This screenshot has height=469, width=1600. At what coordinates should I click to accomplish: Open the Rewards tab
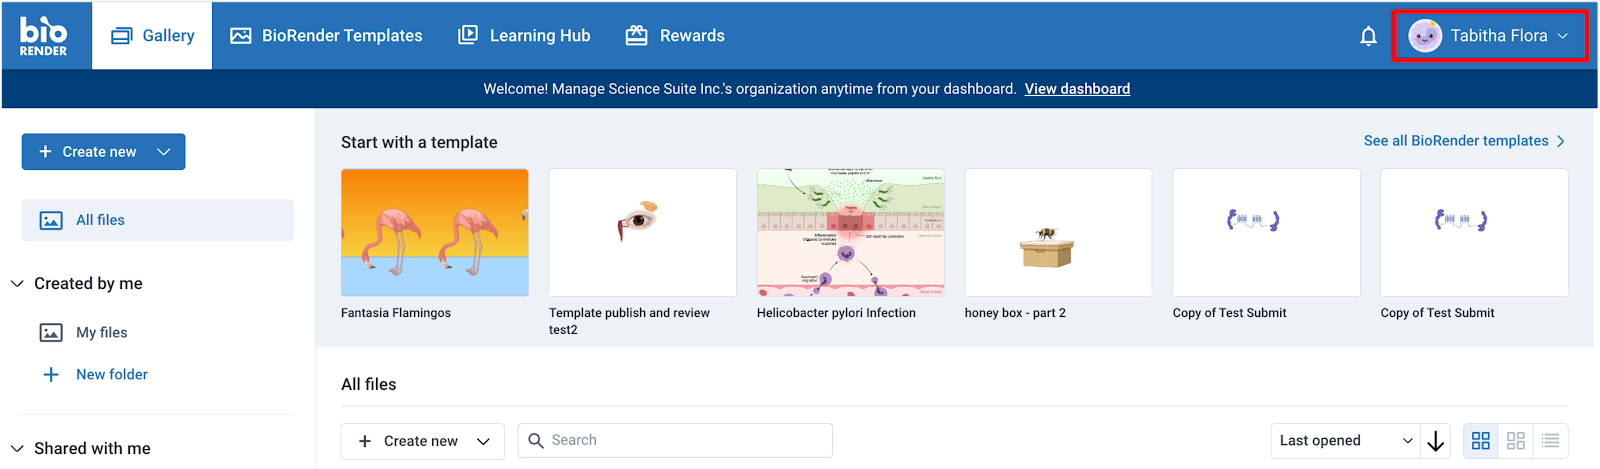tap(675, 36)
